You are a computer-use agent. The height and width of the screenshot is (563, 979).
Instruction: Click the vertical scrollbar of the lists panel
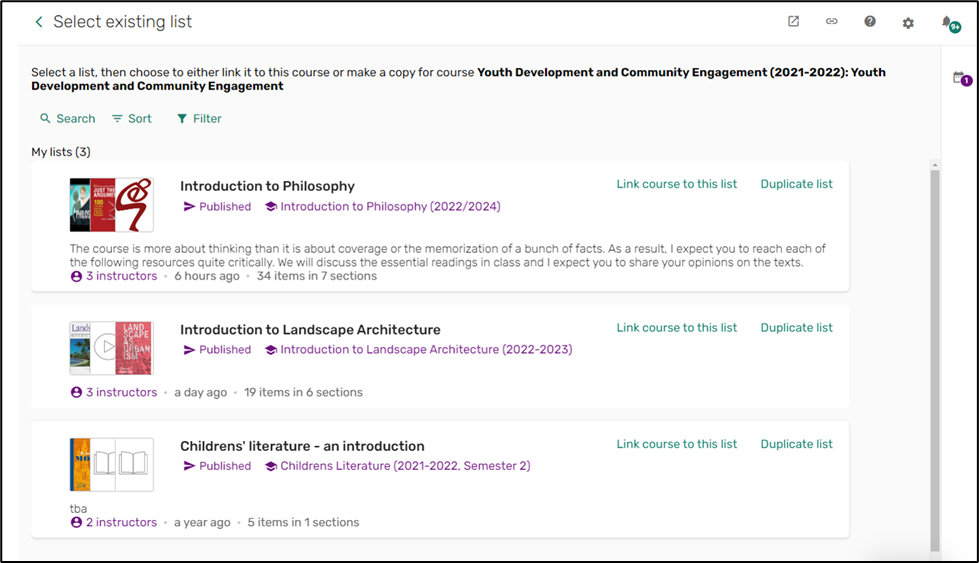[x=935, y=361]
